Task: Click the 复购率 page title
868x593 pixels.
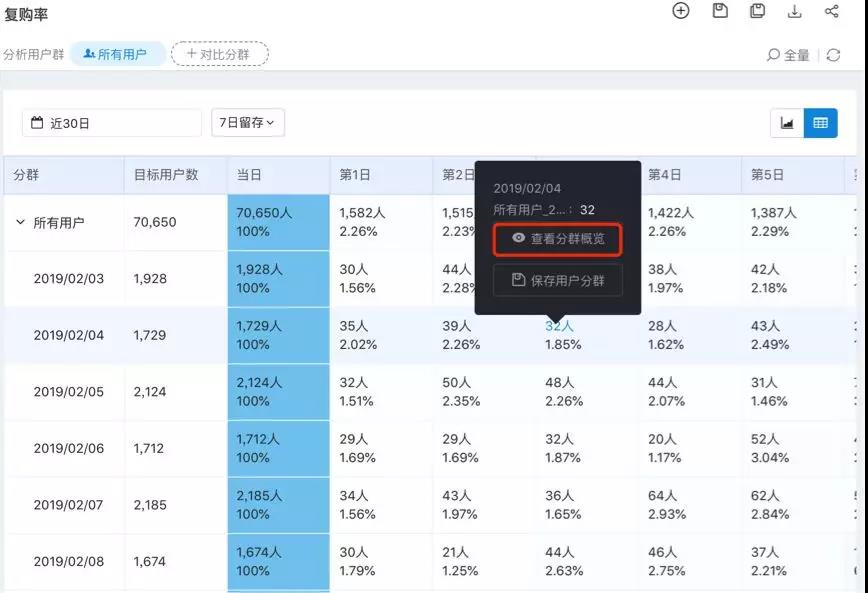Action: [26, 14]
